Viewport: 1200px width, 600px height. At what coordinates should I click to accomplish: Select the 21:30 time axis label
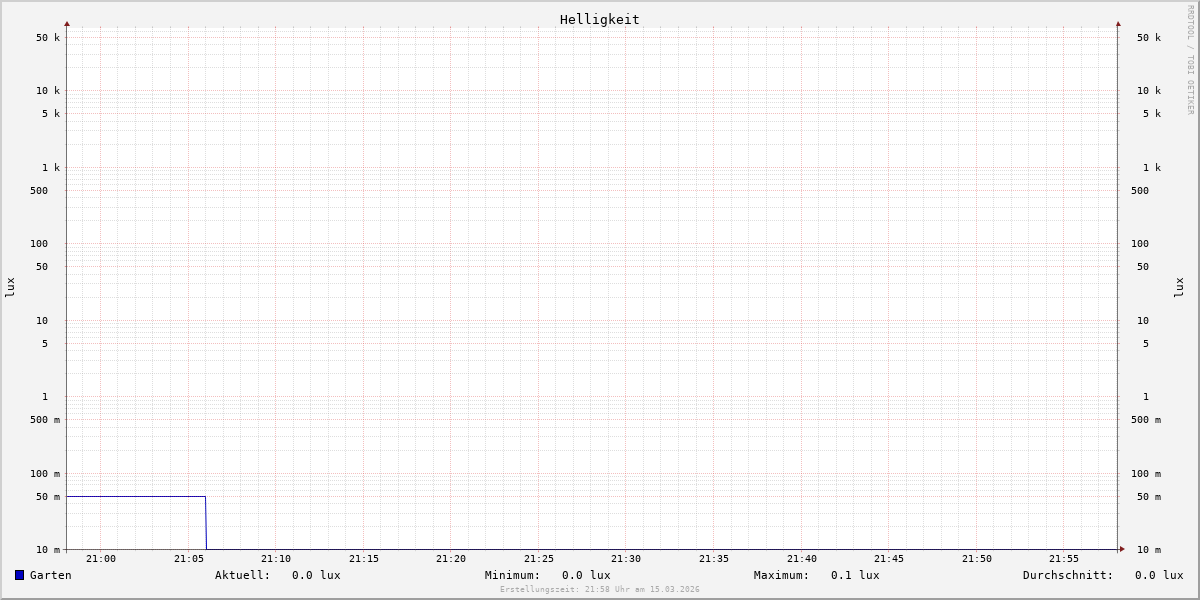(626, 559)
